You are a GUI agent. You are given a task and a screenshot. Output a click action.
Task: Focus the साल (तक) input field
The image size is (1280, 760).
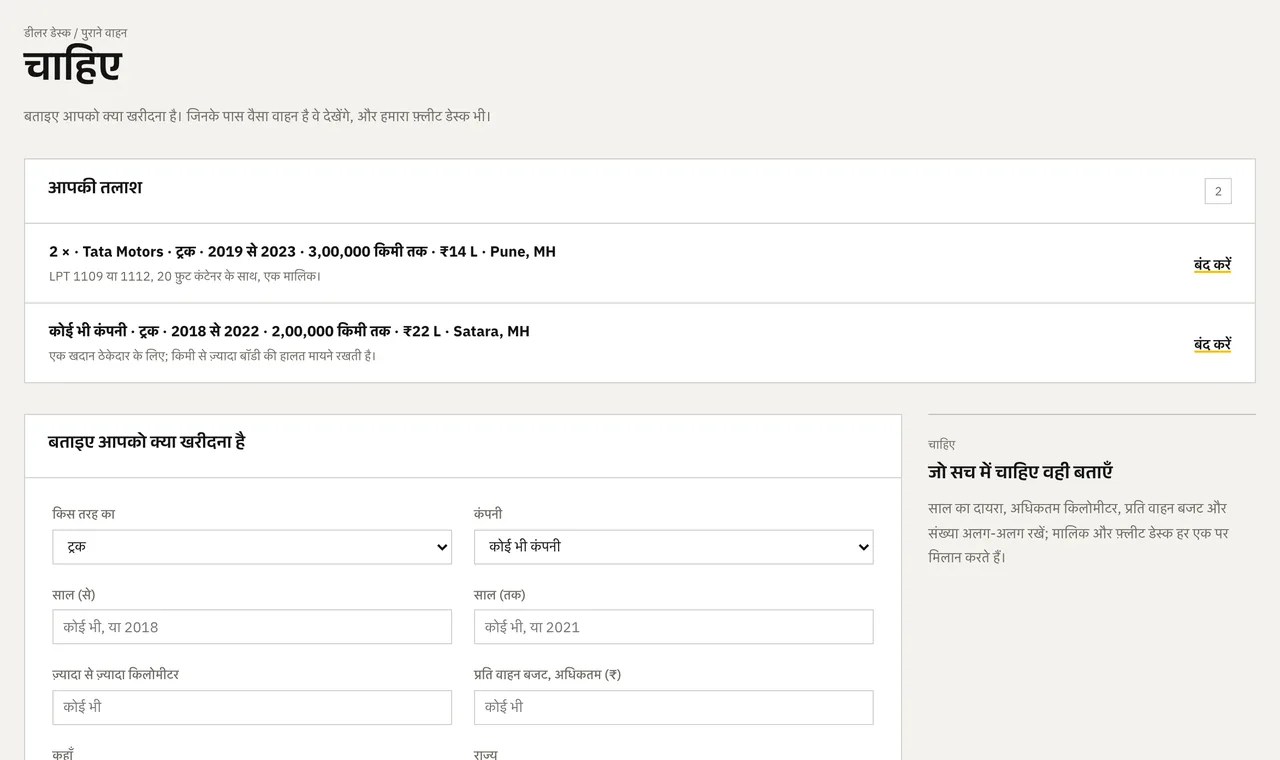673,627
